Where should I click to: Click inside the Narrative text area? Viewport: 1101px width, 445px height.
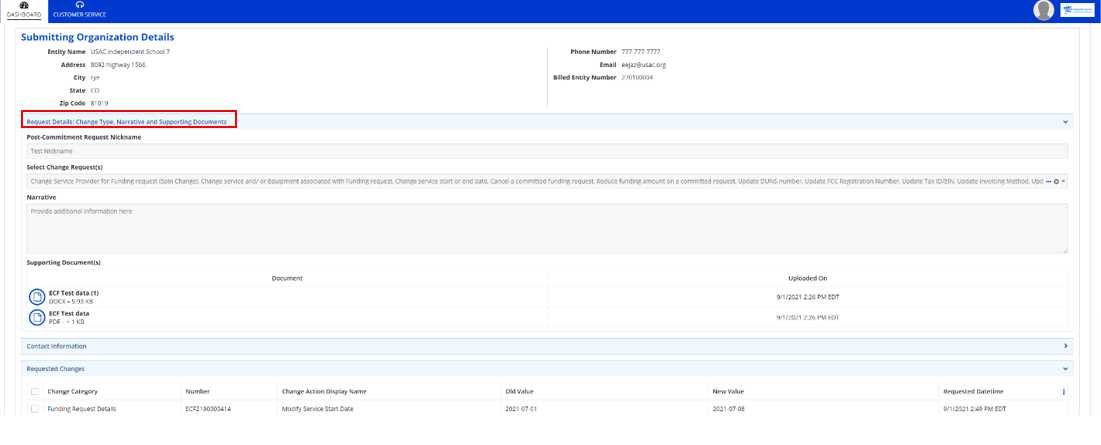[x=547, y=229]
